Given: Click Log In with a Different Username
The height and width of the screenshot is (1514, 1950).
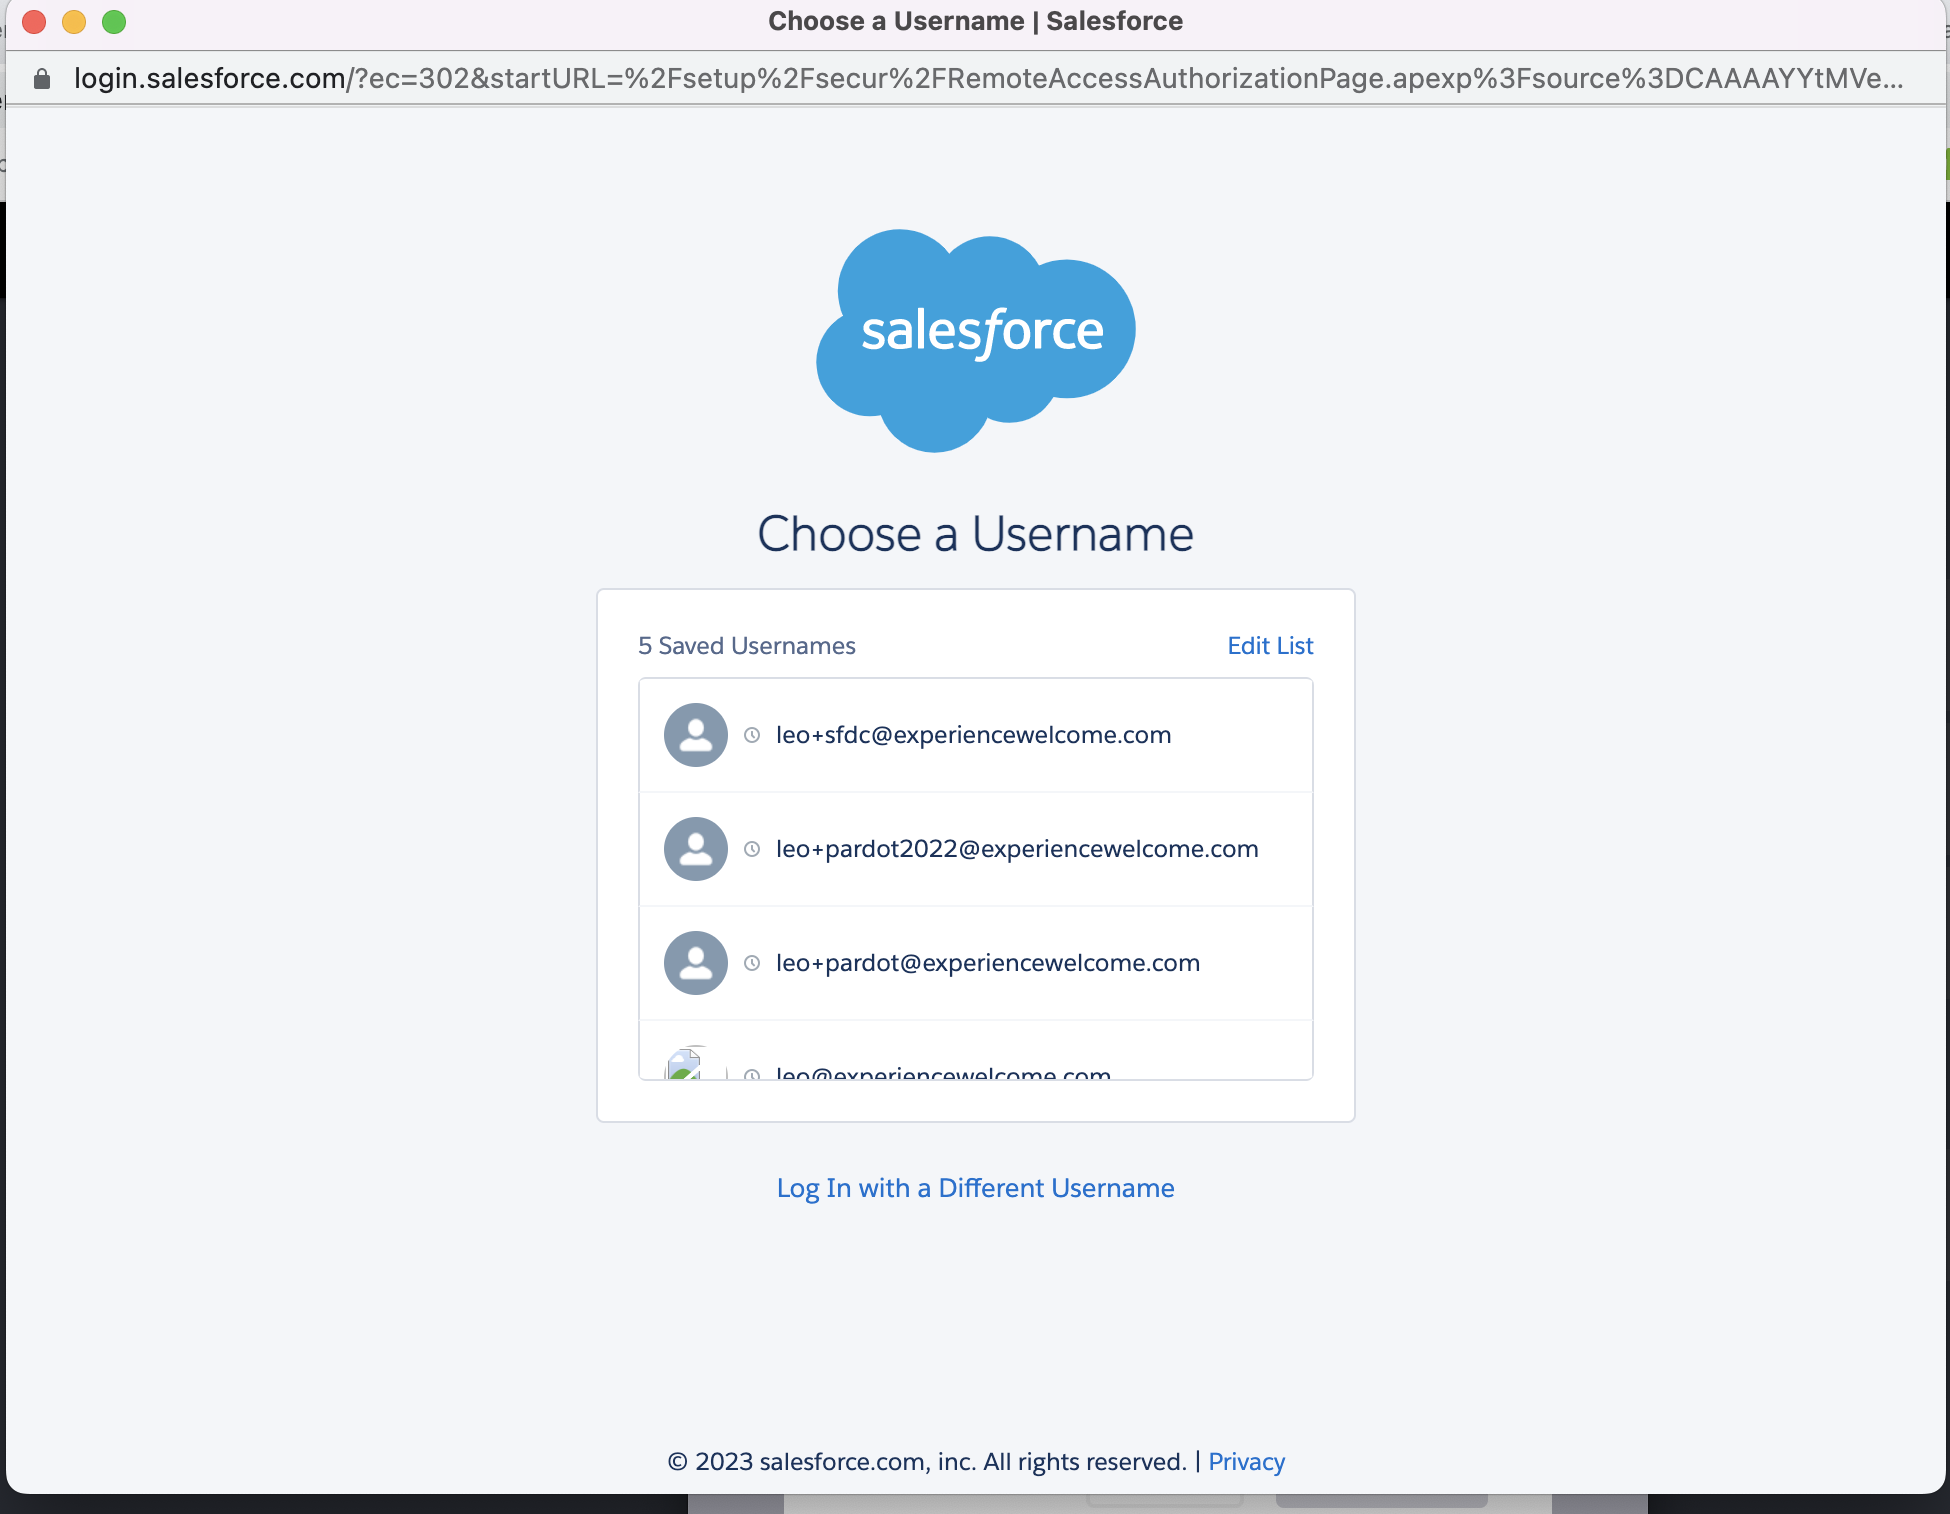Looking at the screenshot, I should [x=976, y=1188].
